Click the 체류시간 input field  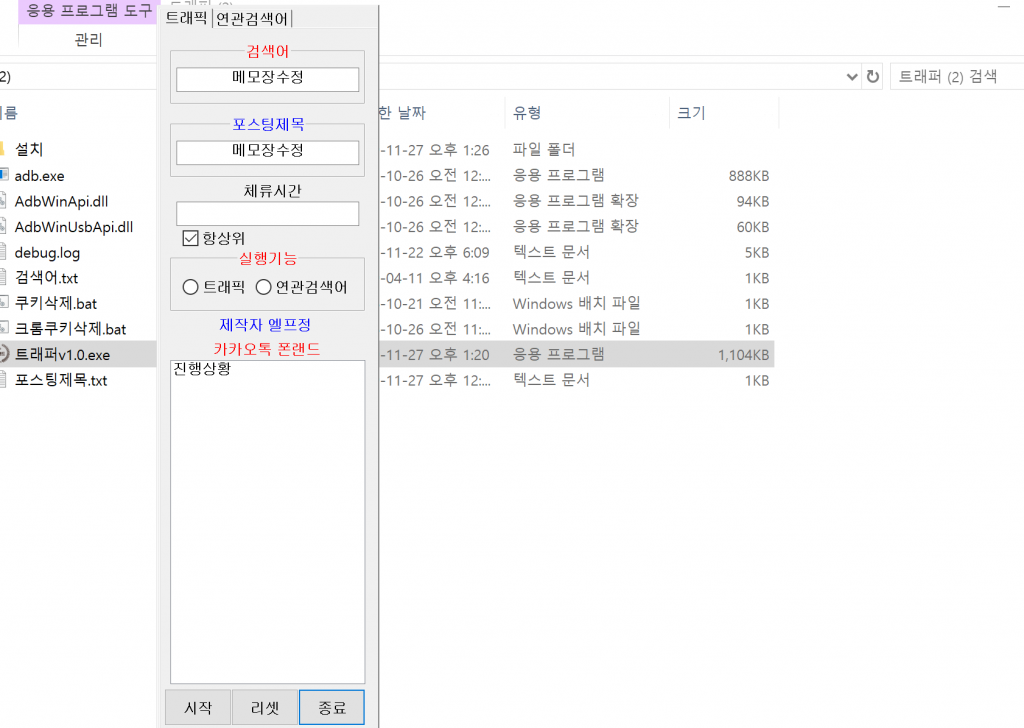tap(267, 214)
